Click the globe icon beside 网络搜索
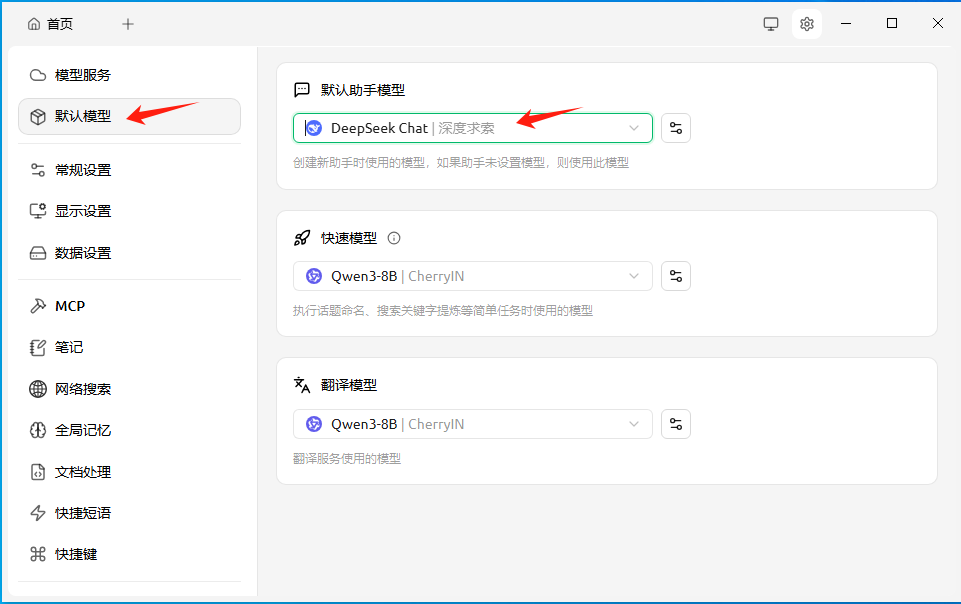 37,388
